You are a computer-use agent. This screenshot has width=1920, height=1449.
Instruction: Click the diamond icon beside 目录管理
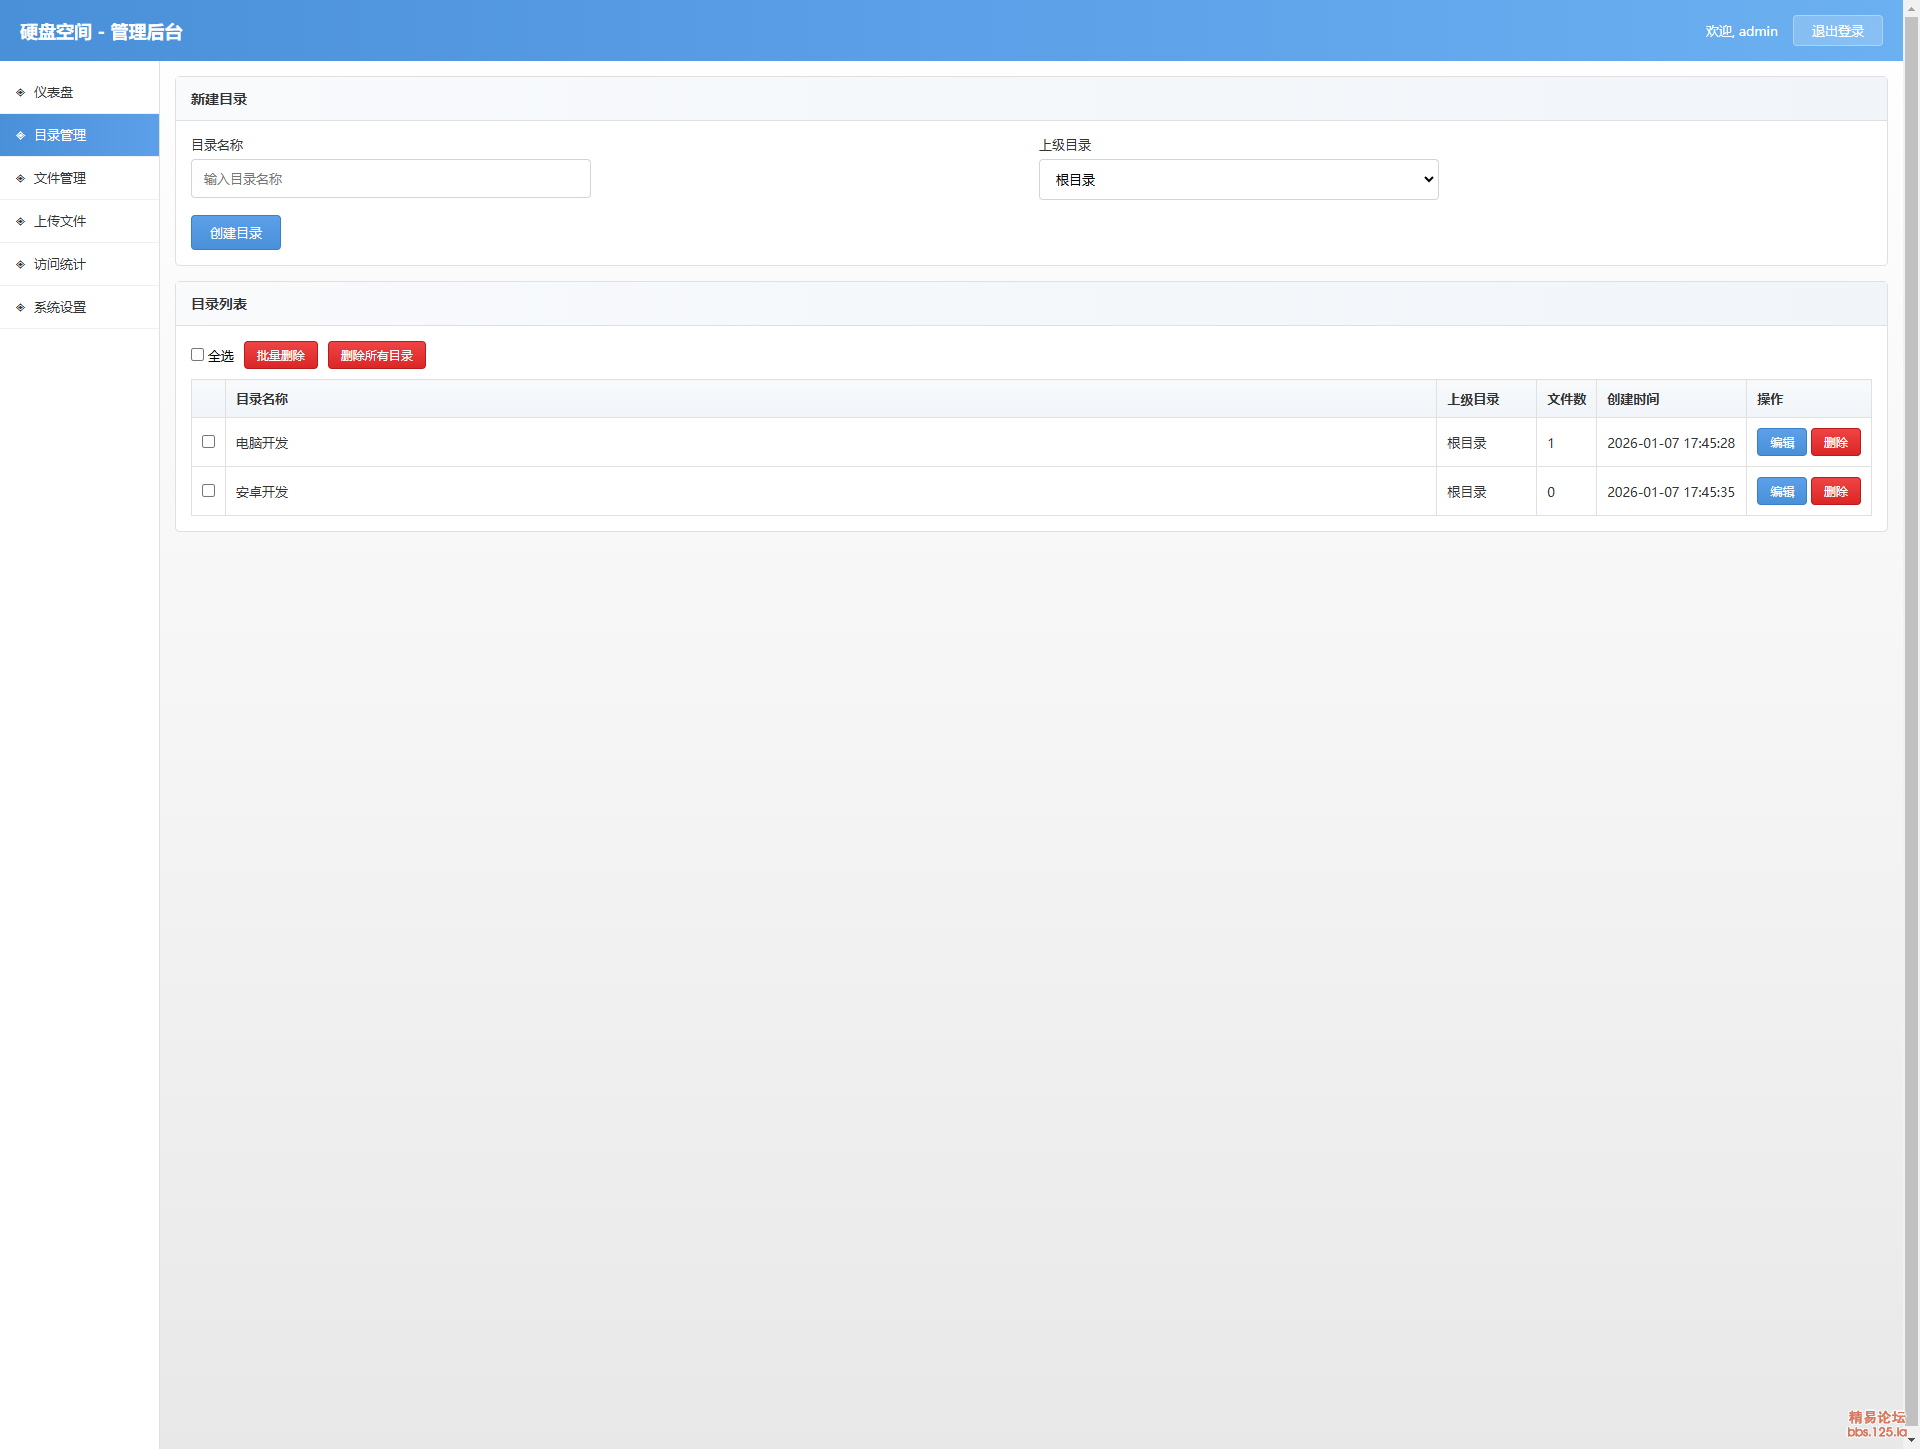pyautogui.click(x=20, y=135)
